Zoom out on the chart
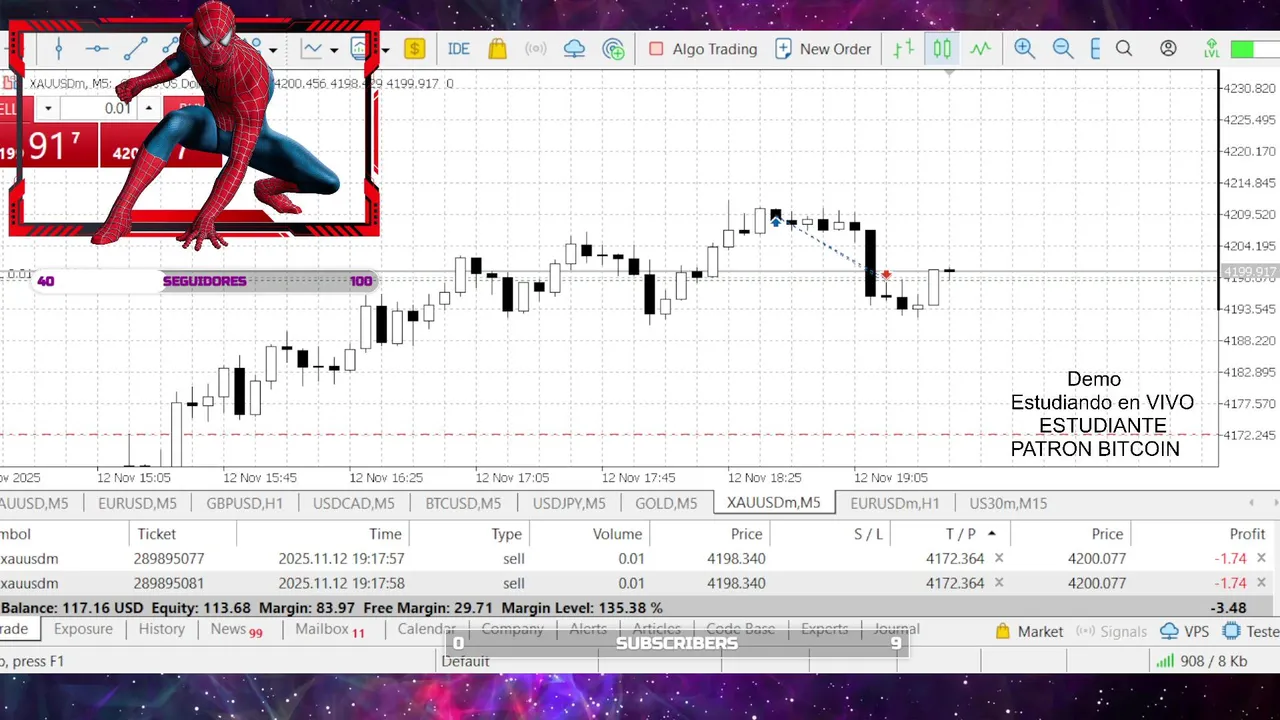1280x720 pixels. [1062, 48]
